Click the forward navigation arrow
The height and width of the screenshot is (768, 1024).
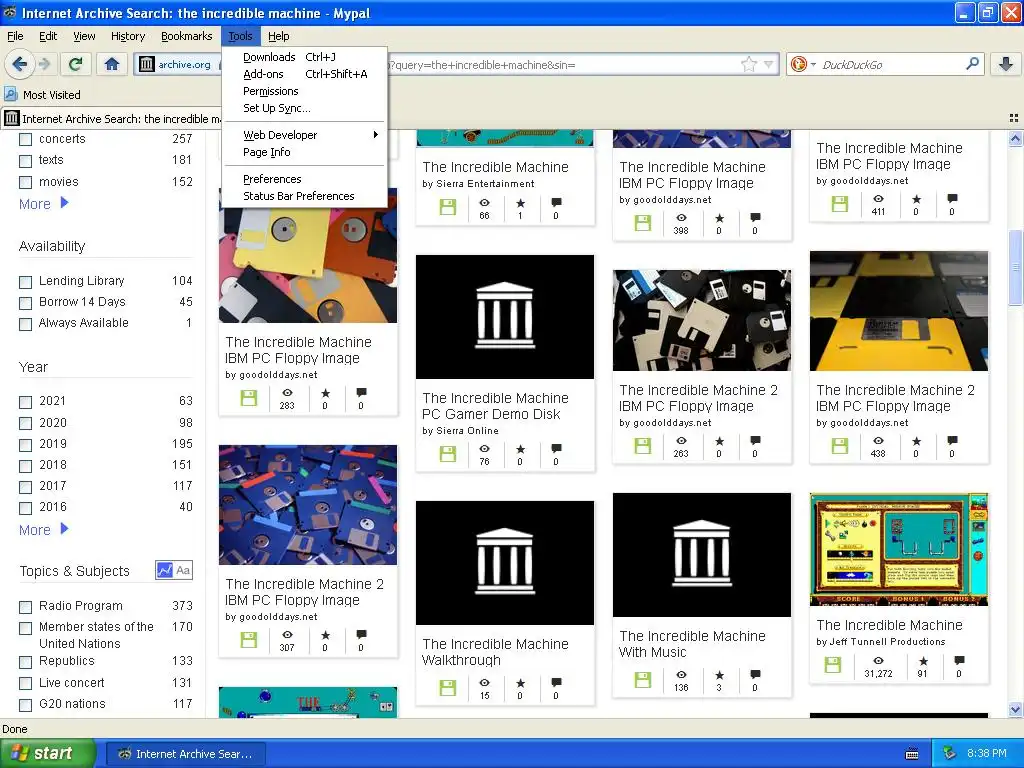(44, 64)
